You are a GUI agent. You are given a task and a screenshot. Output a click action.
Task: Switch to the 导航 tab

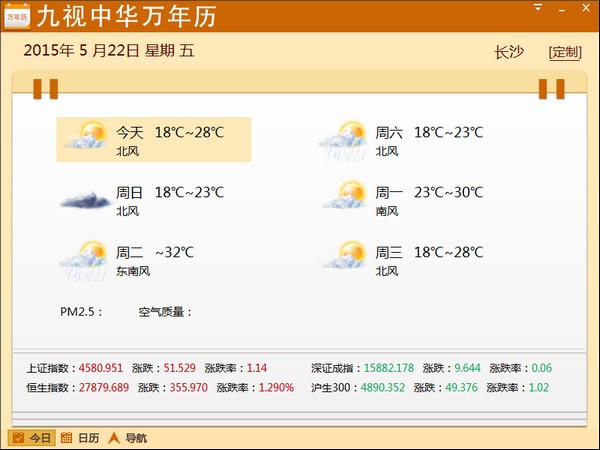click(x=127, y=438)
